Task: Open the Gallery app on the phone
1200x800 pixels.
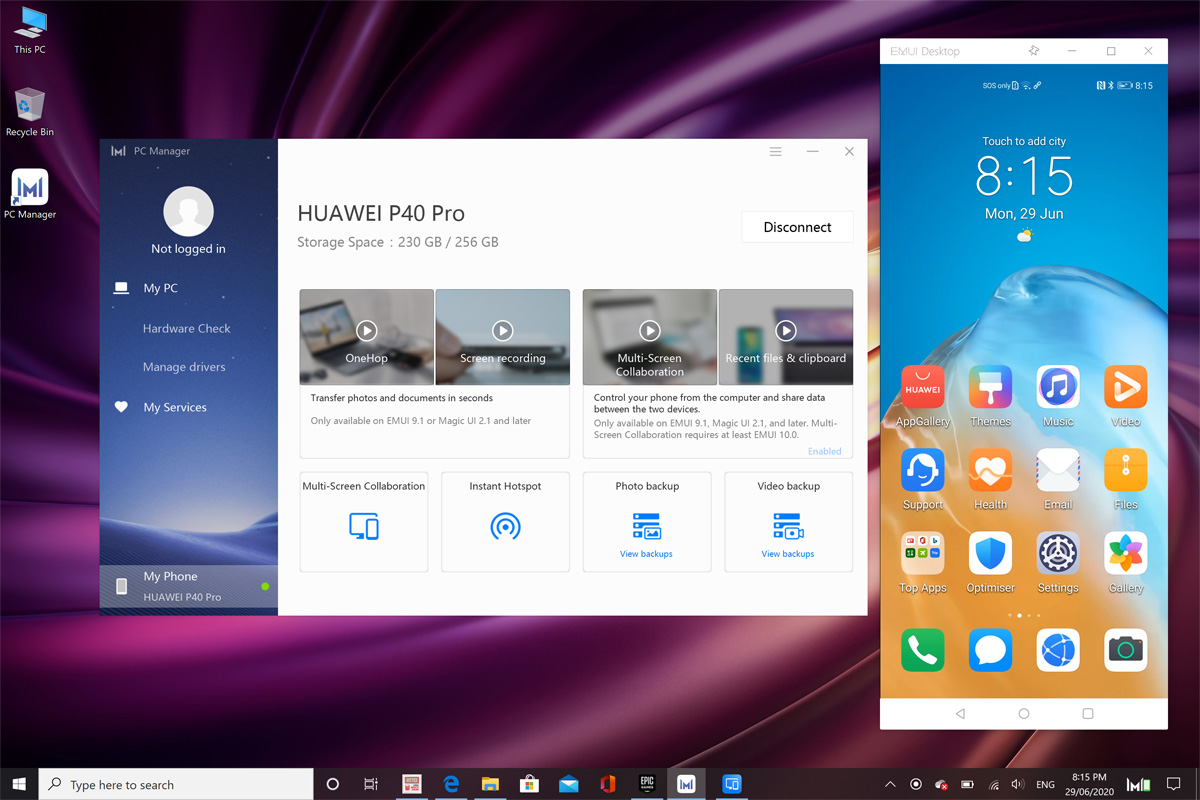Action: [1125, 553]
